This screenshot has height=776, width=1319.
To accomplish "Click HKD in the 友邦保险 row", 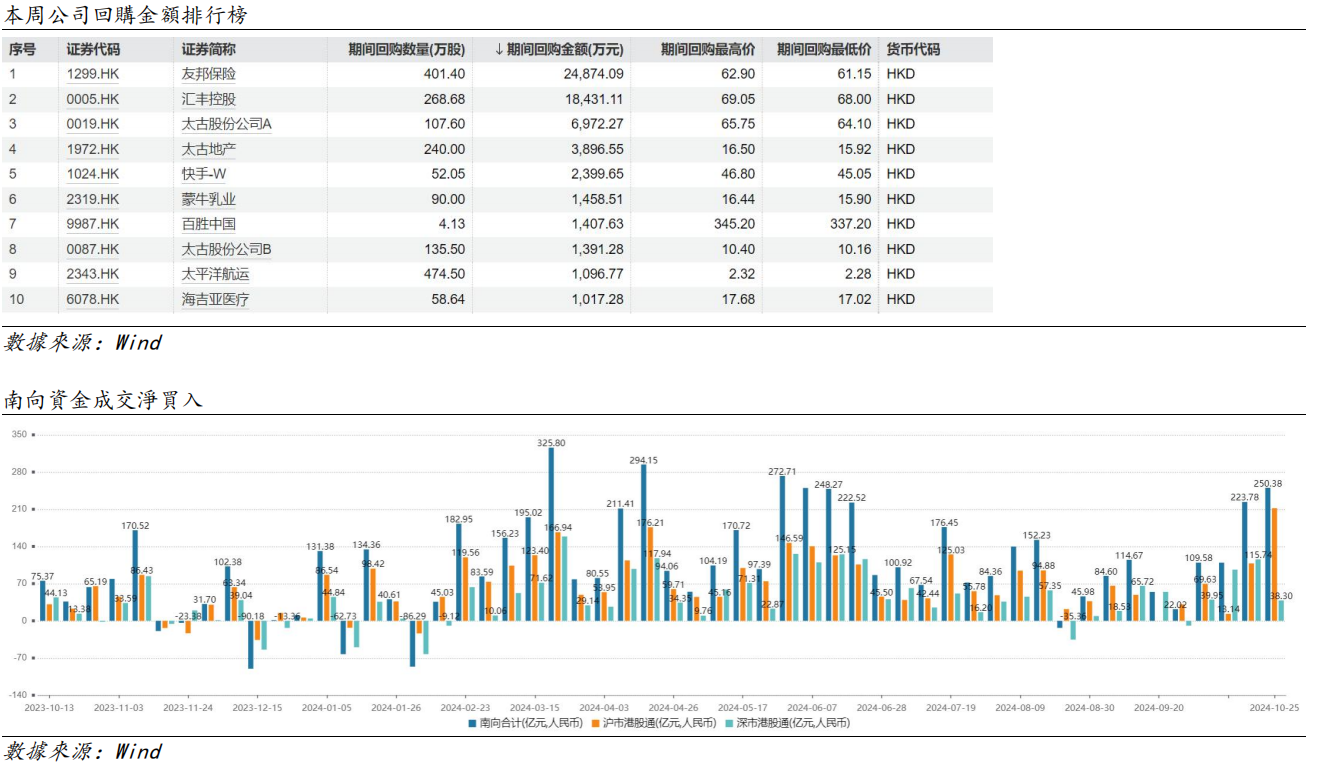I will pyautogui.click(x=901, y=74).
